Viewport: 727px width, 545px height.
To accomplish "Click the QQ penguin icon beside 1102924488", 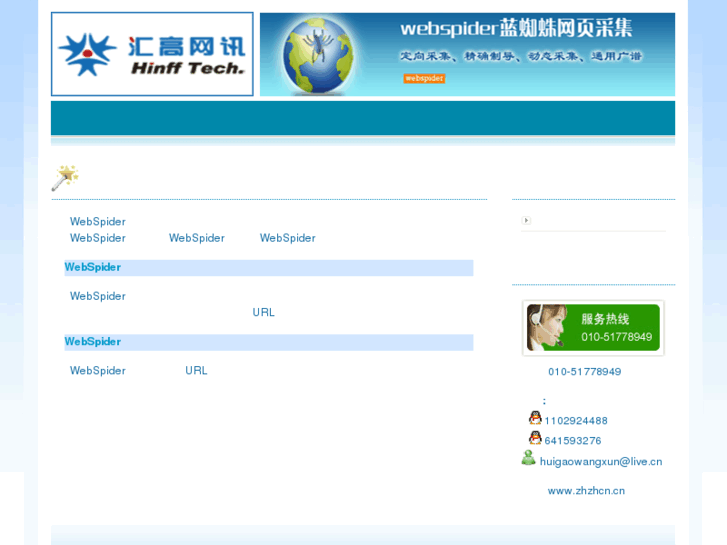I will click(535, 418).
